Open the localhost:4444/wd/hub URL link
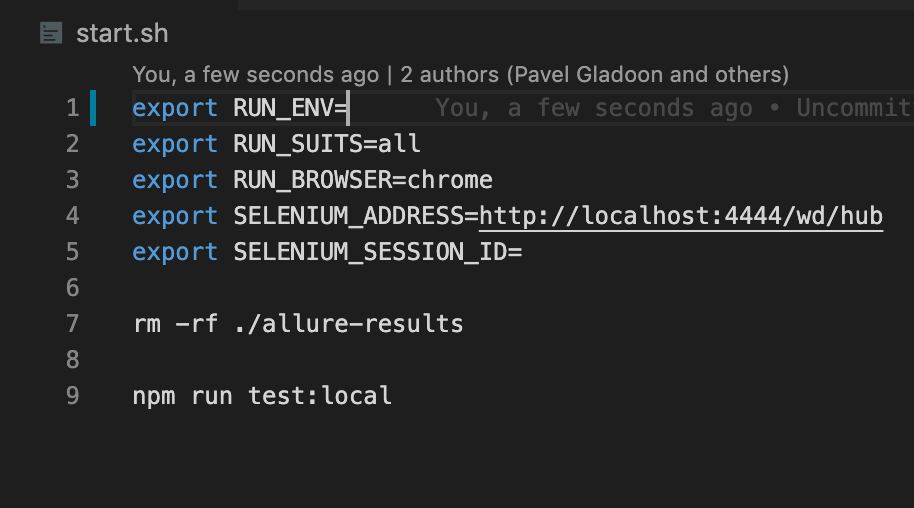914x508 pixels. click(x=681, y=216)
